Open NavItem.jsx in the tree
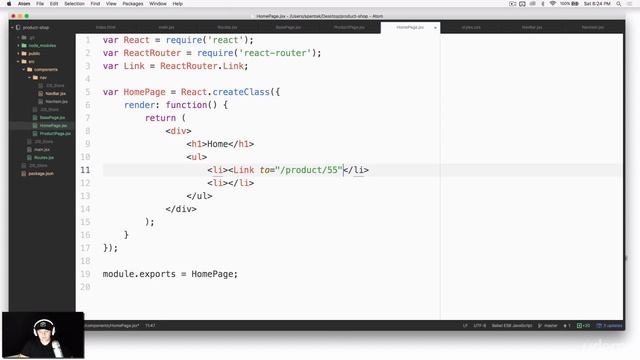640x360 pixels. [57, 101]
